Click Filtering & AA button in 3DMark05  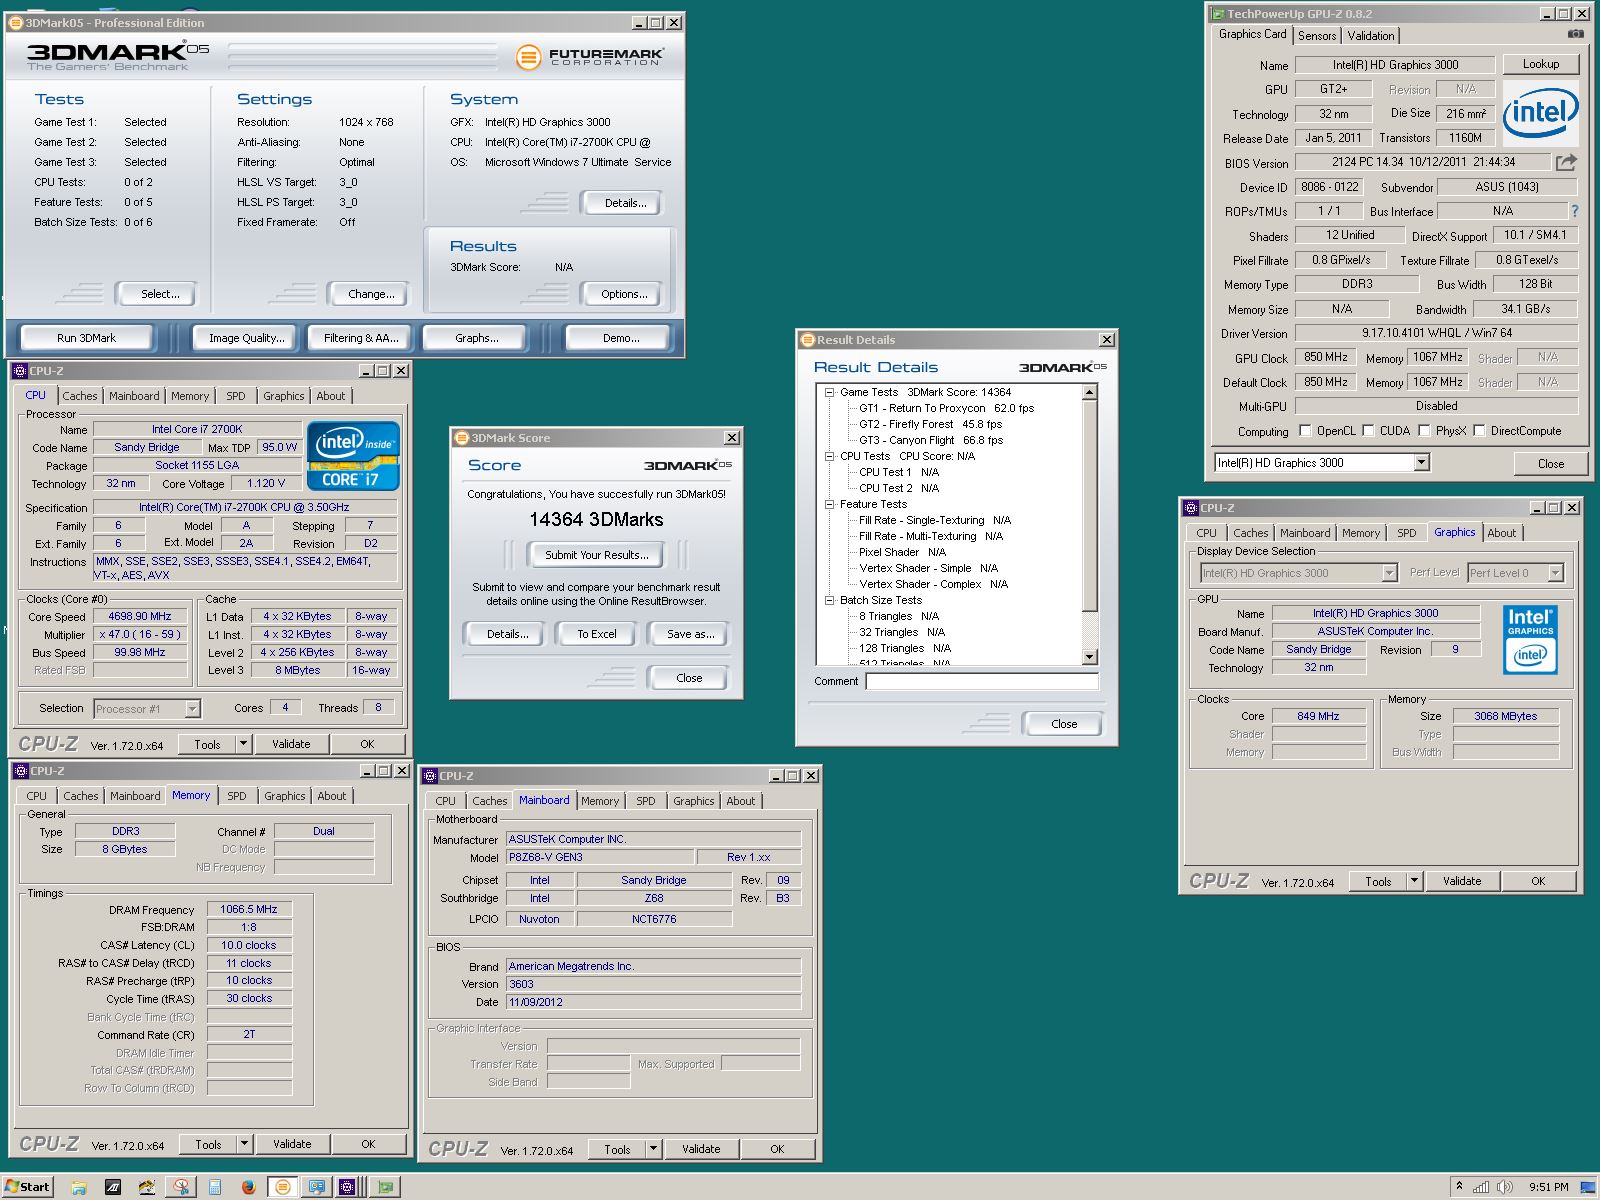tap(361, 338)
